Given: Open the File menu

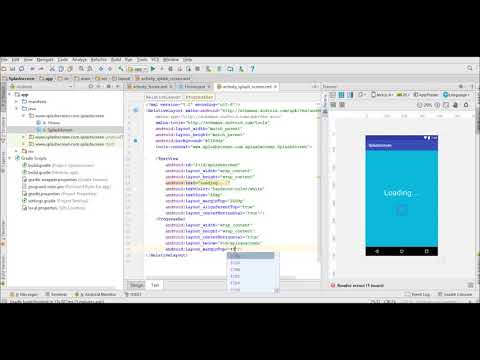Looking at the screenshot, I should coord(4,60).
